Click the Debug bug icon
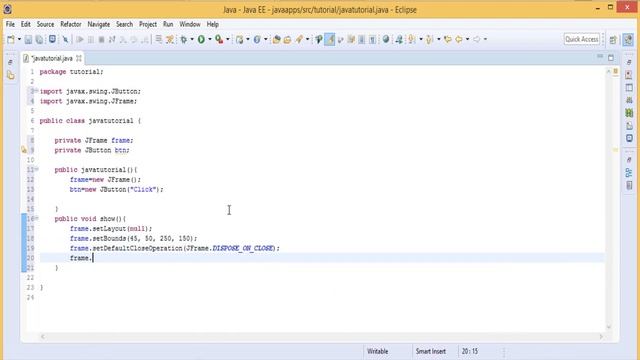Image resolution: width=640 pixels, height=360 pixels. click(184, 39)
